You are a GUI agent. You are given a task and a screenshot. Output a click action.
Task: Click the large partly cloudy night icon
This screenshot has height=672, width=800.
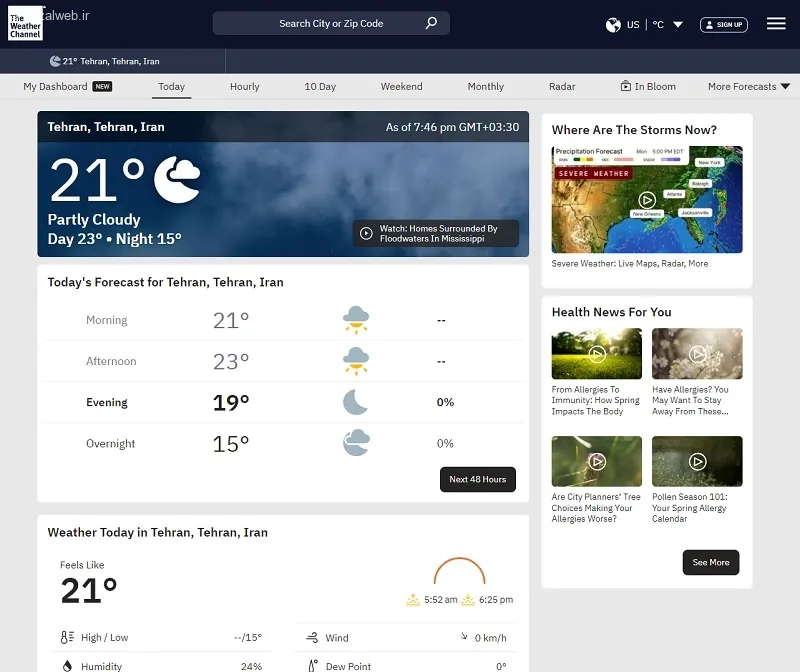click(177, 180)
